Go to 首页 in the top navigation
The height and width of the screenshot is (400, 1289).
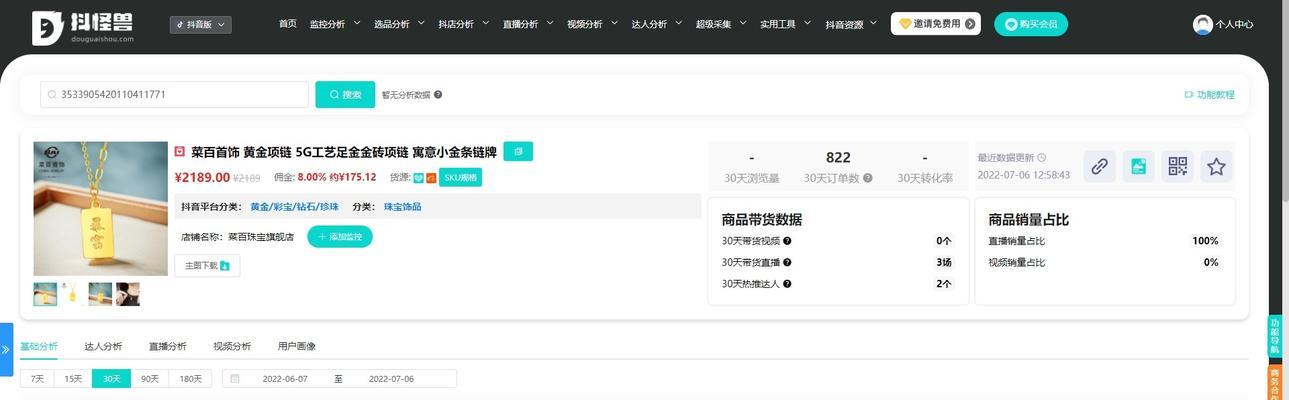[287, 24]
